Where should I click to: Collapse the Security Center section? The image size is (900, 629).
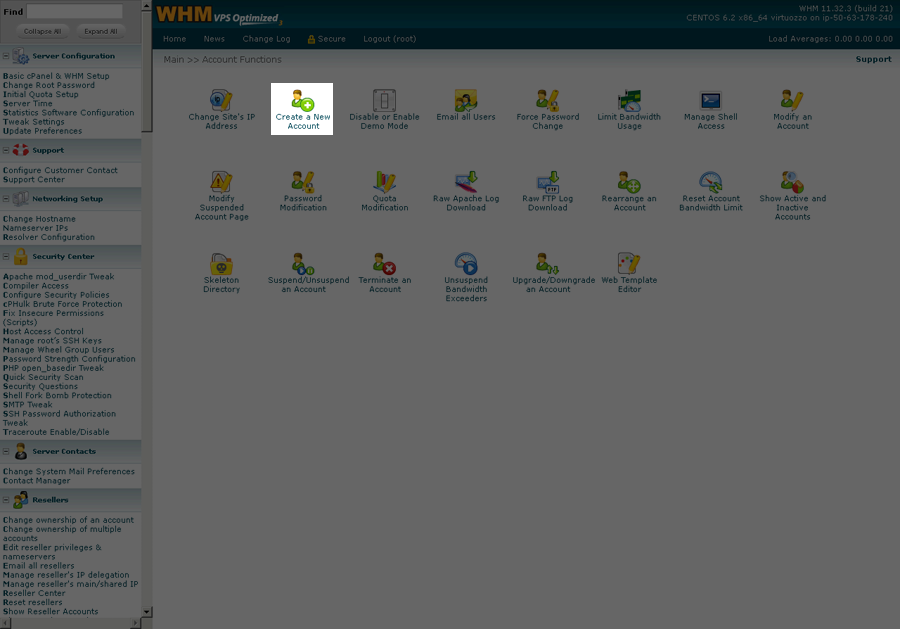click(x=6, y=257)
